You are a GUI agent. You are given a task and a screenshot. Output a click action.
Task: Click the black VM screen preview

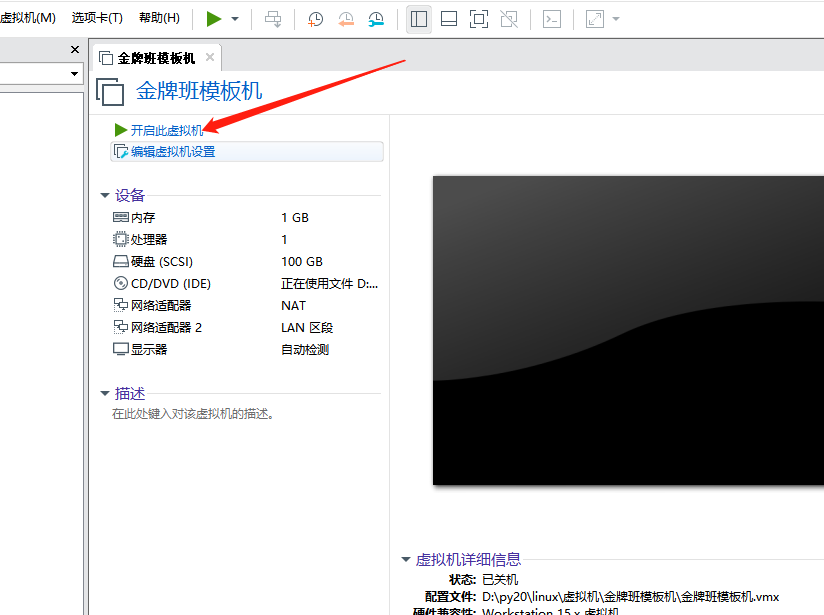(x=629, y=330)
